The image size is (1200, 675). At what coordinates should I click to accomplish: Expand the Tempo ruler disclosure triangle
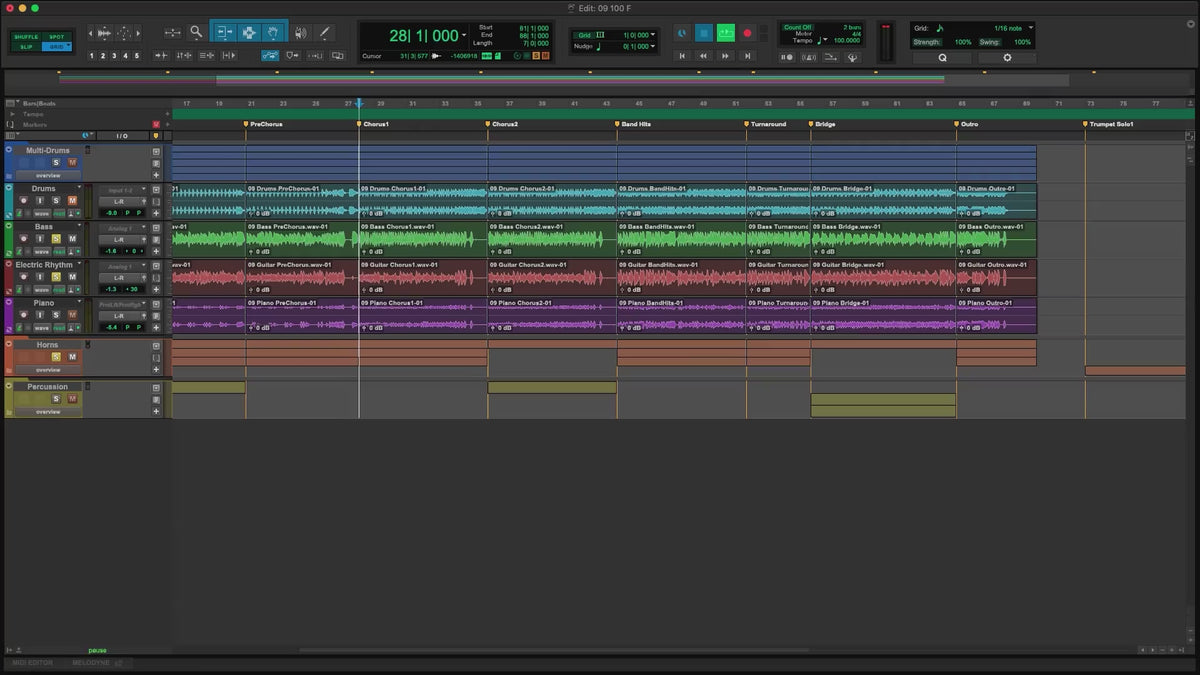click(12, 114)
